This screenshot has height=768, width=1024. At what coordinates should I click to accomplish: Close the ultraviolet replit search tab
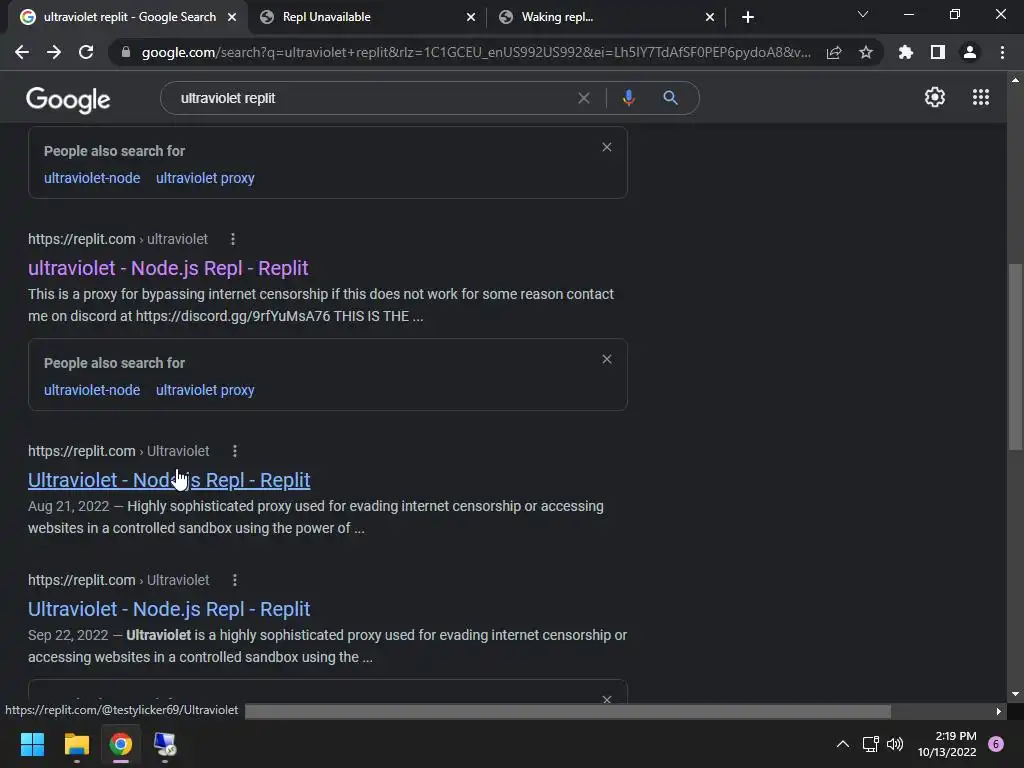[x=232, y=17]
